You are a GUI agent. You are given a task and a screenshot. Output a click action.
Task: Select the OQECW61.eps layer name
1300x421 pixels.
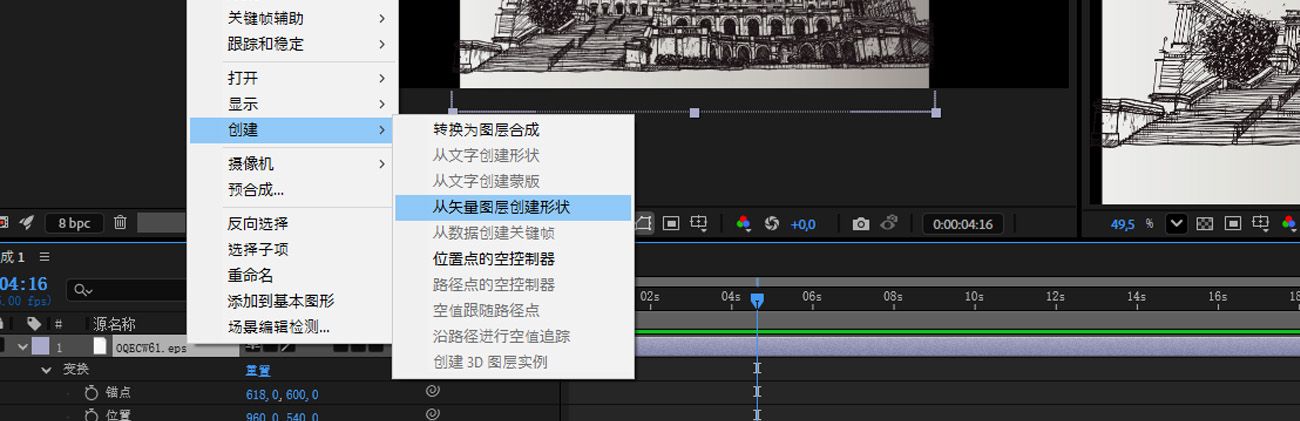tap(150, 348)
